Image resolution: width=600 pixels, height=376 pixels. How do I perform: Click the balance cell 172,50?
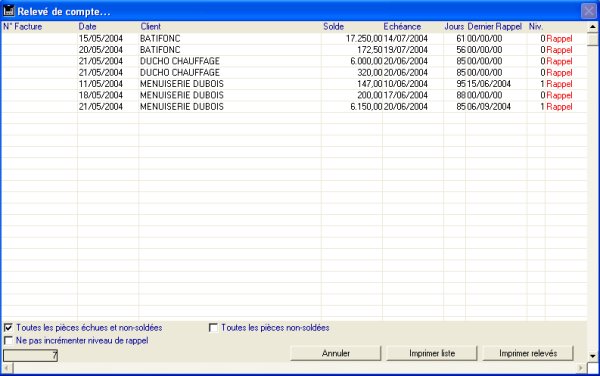point(370,50)
